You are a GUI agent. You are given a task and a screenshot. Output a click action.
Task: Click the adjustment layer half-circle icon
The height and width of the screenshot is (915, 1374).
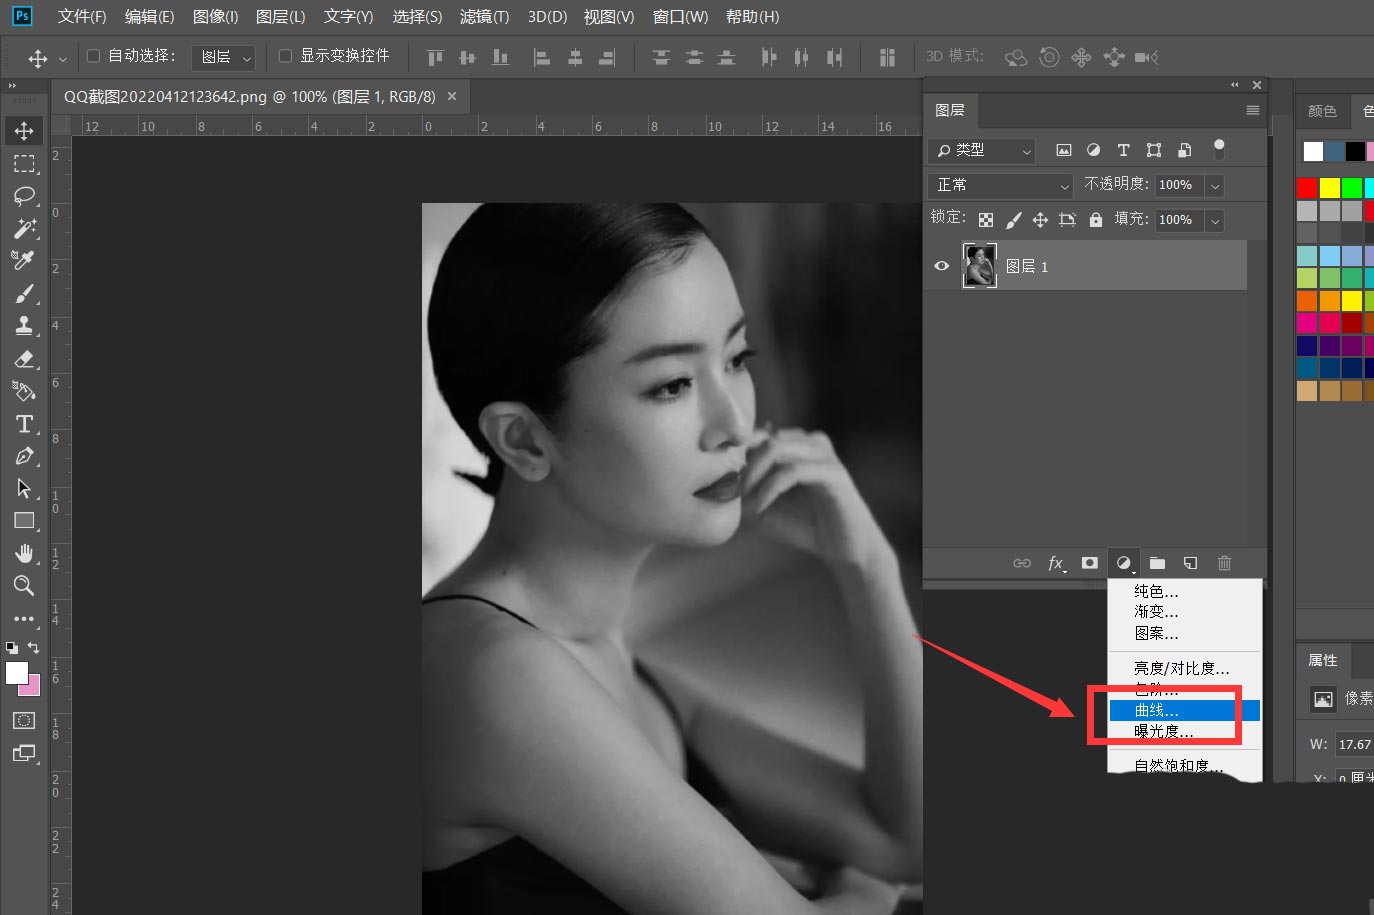point(1124,563)
